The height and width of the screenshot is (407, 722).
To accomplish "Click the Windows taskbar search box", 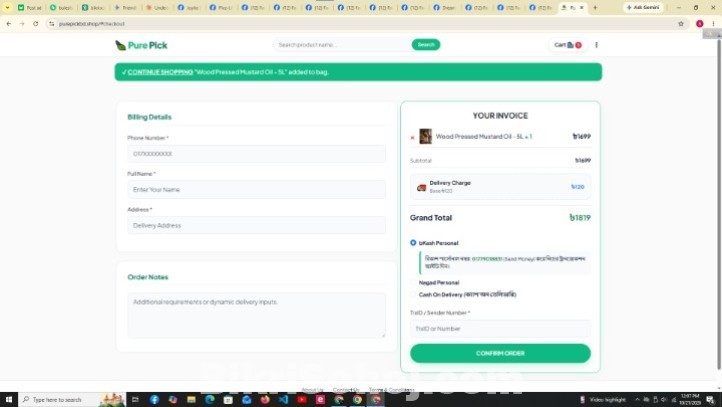I will pyautogui.click(x=71, y=400).
